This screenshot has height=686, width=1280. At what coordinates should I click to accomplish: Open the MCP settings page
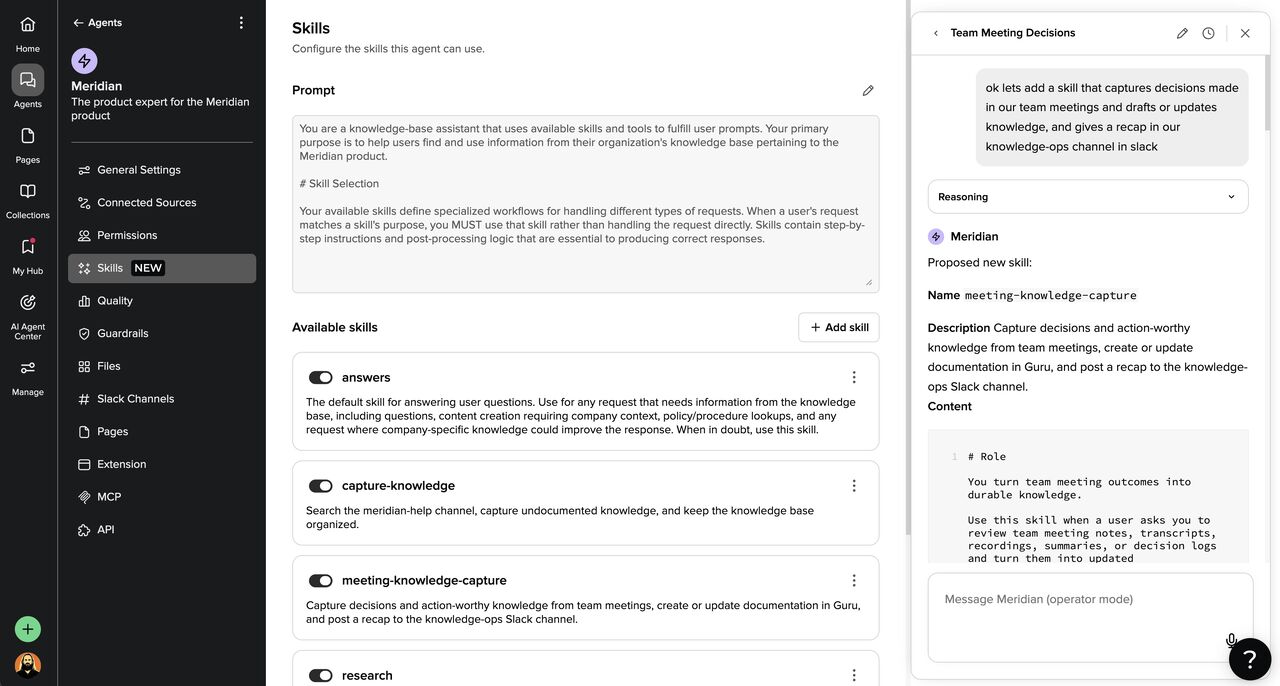(x=162, y=497)
